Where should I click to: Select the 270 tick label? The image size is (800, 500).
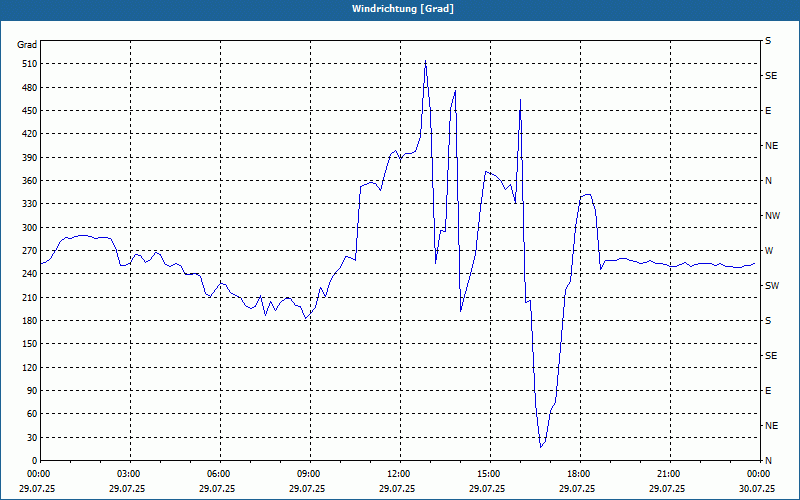(x=30, y=251)
